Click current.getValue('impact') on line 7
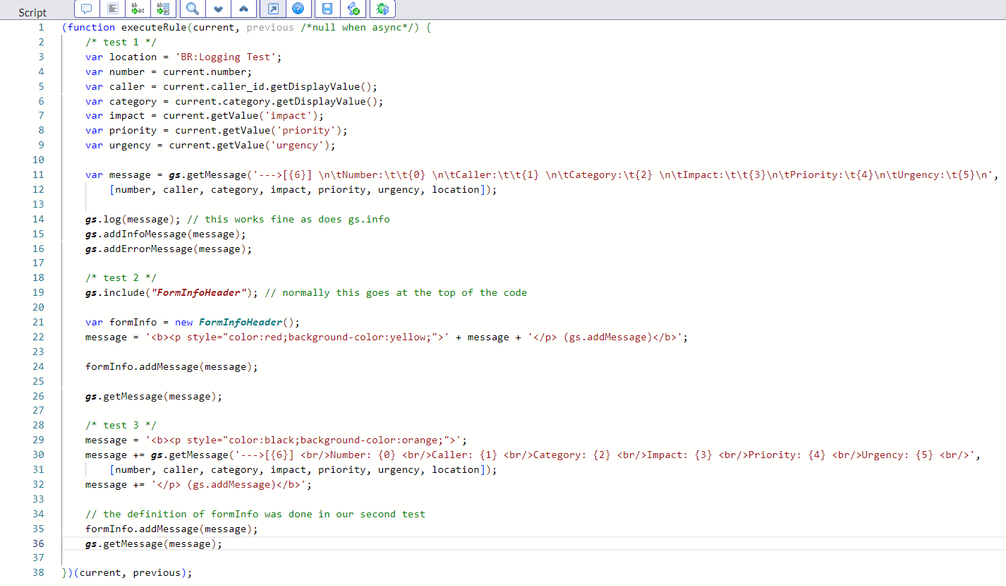The height and width of the screenshot is (586, 1006). (x=243, y=116)
